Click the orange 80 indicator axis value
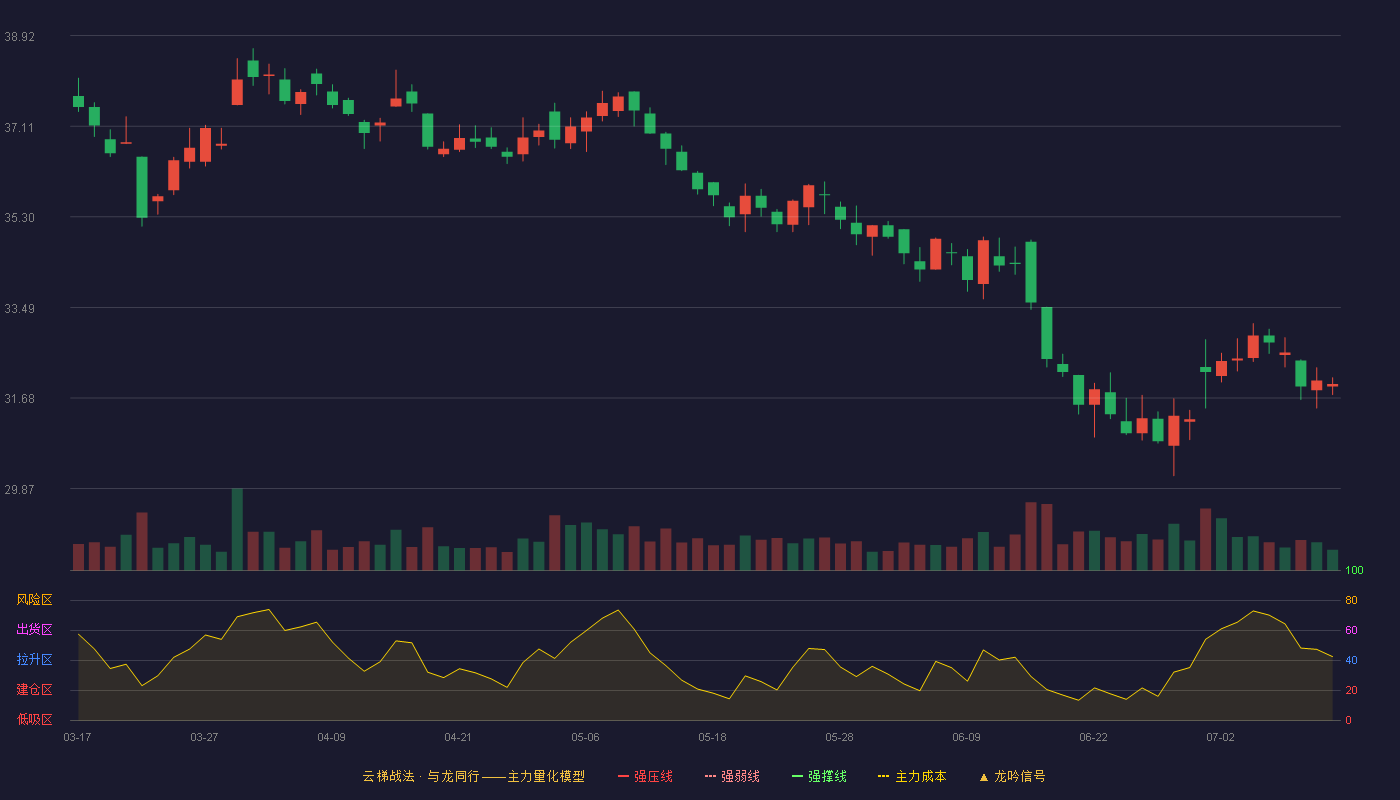The height and width of the screenshot is (800, 1400). [x=1351, y=600]
